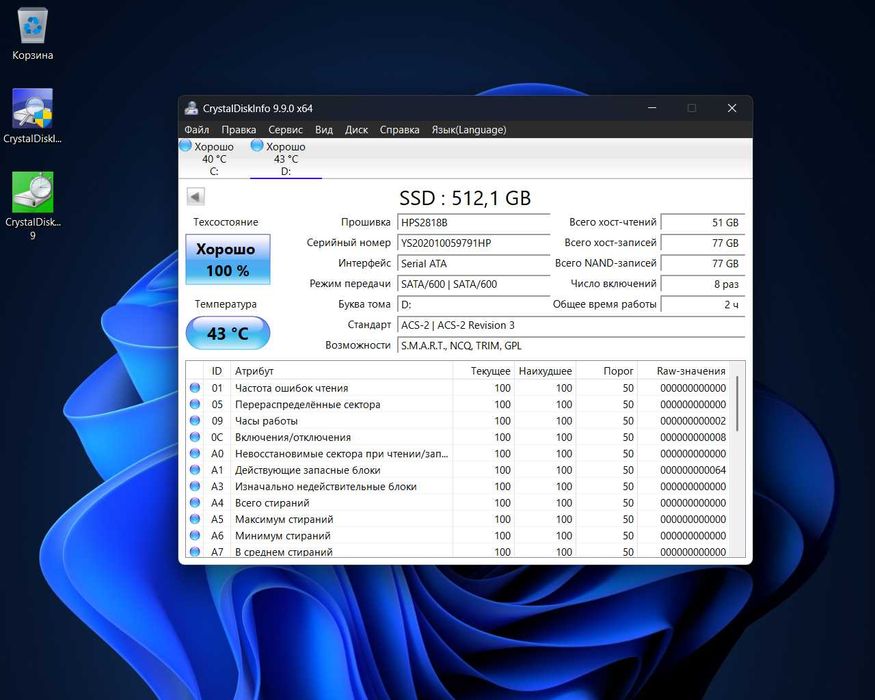Select the Всего стираний row
Viewport: 875px width, 700px height.
(458, 503)
